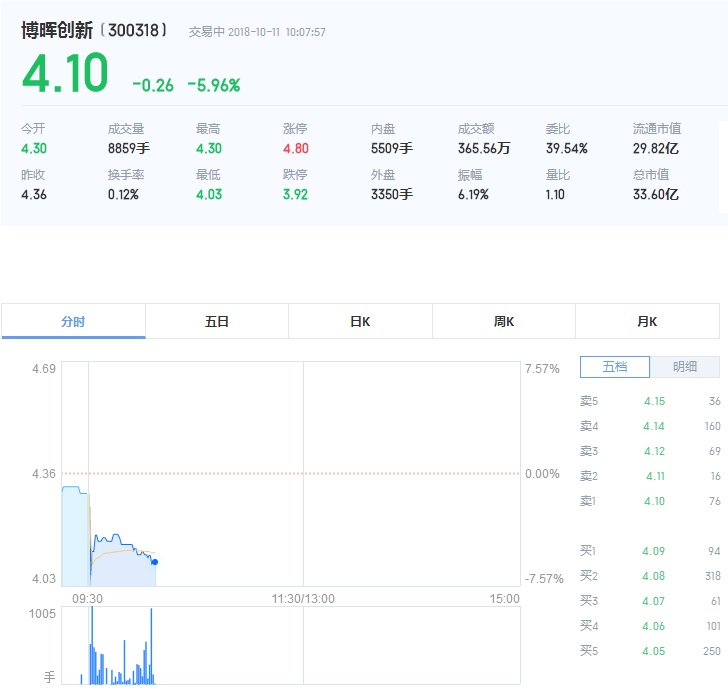This screenshot has height=693, width=728.
Task: Click the trading timestamp 2018-10-11 10:07:57
Action: [x=277, y=32]
